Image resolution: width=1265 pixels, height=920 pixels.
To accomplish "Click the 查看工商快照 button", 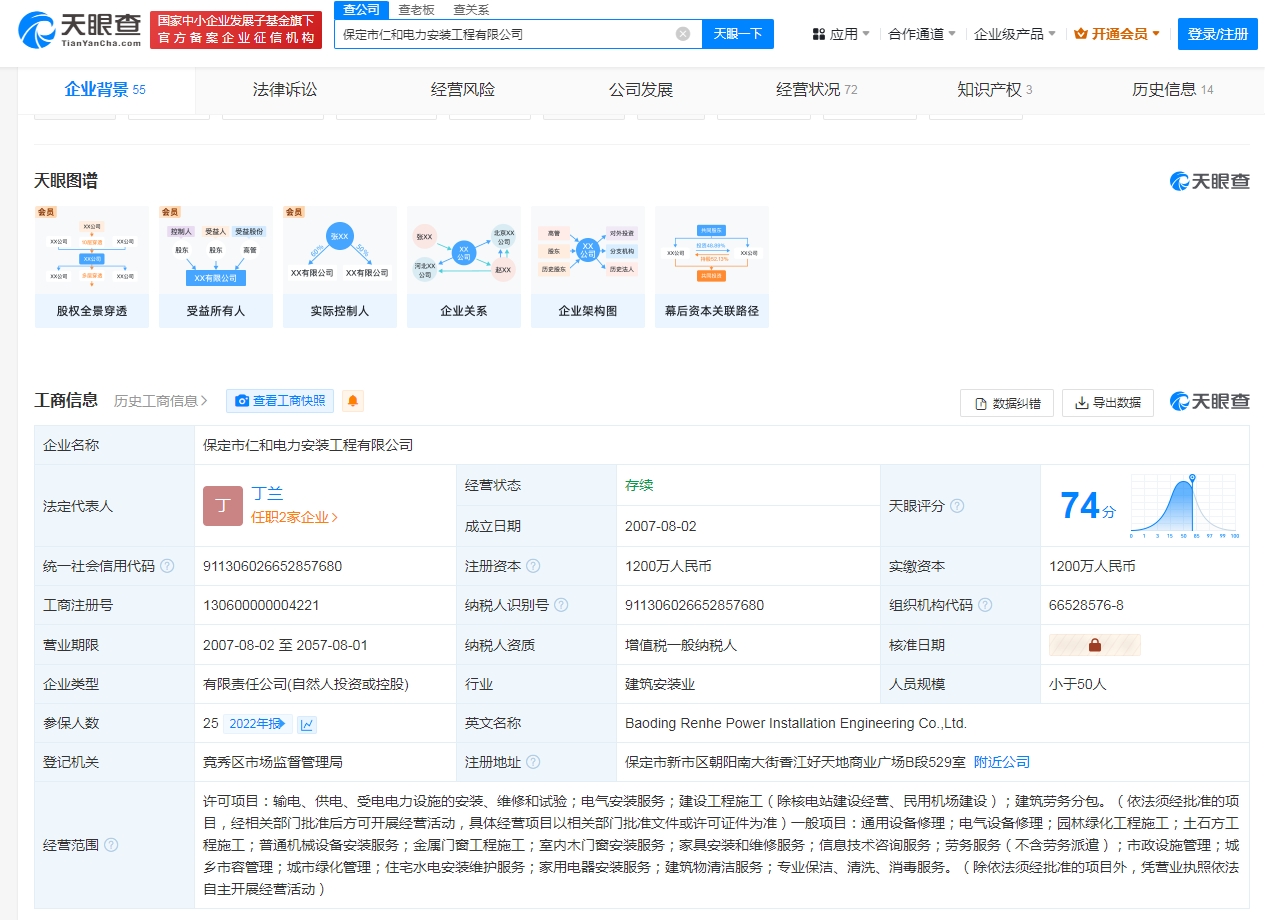I will 280,401.
